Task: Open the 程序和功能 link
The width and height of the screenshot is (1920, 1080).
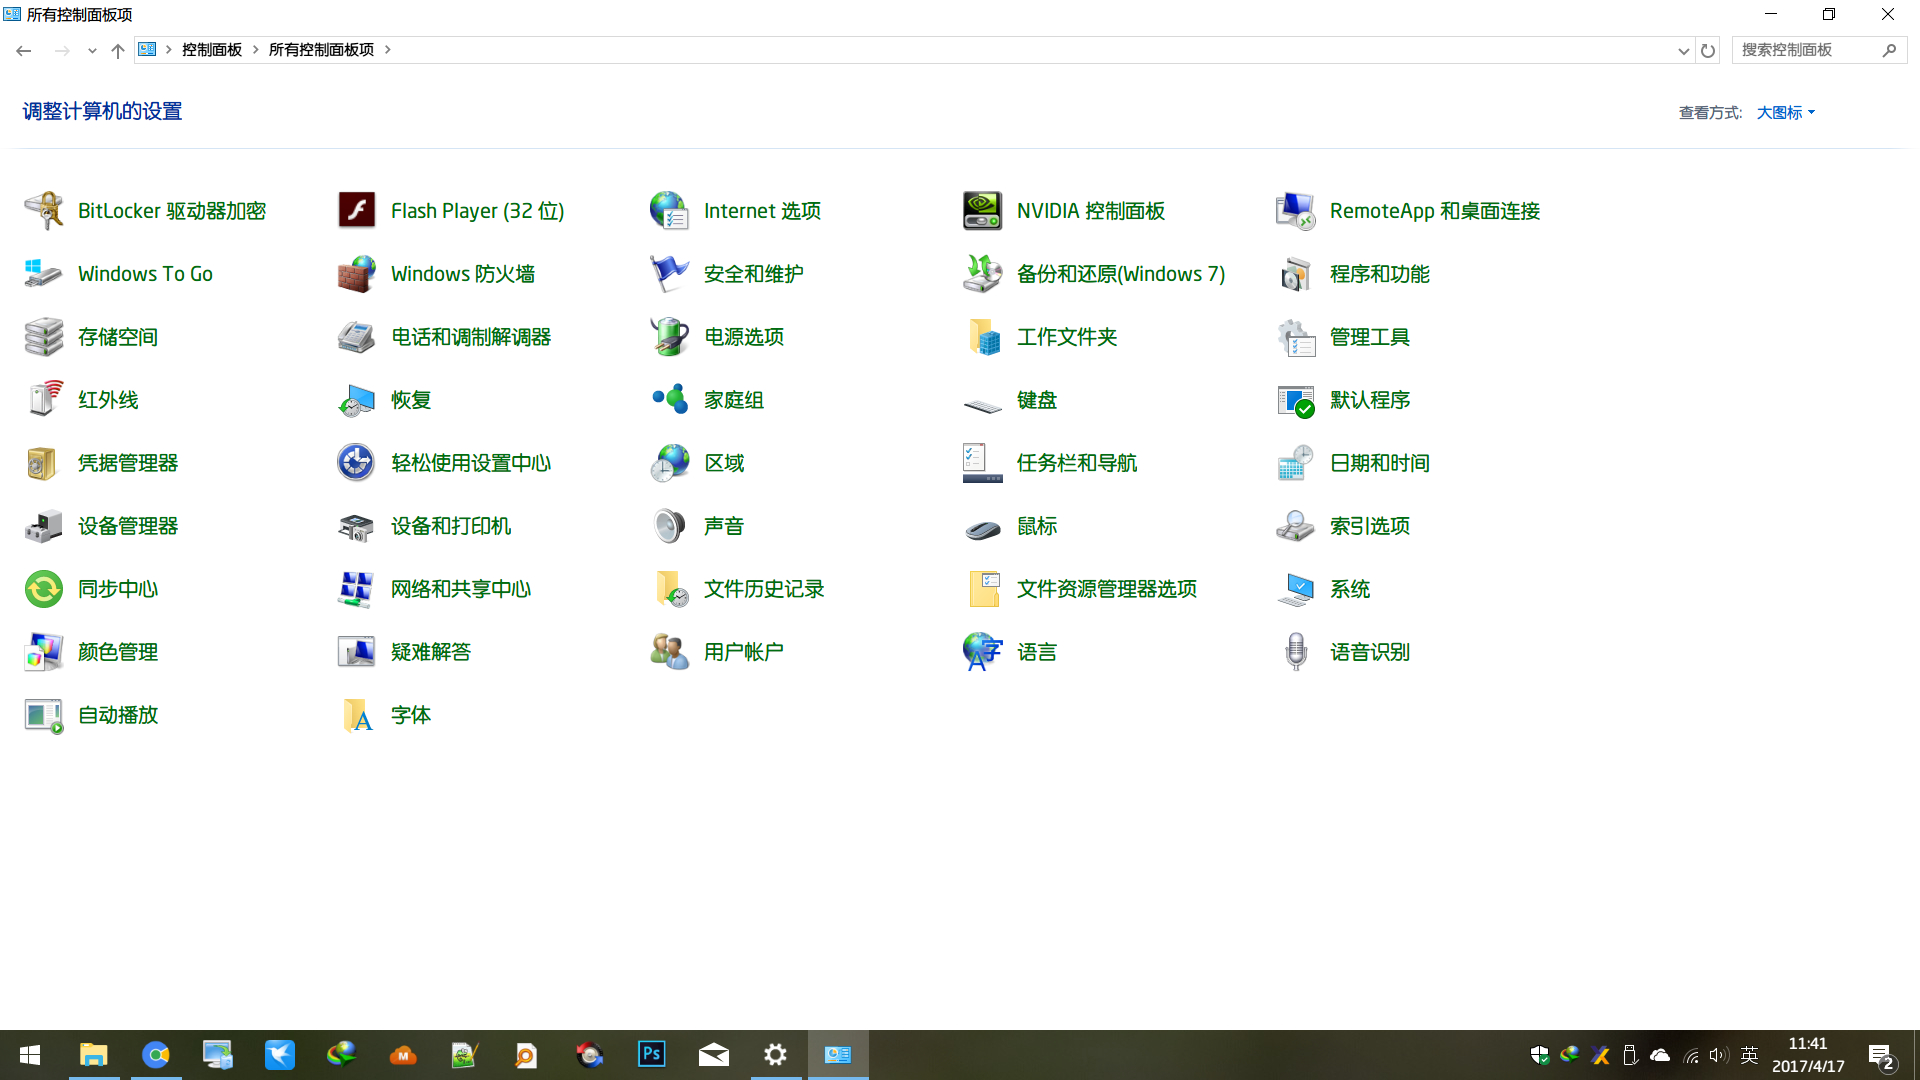Action: click(x=1379, y=274)
